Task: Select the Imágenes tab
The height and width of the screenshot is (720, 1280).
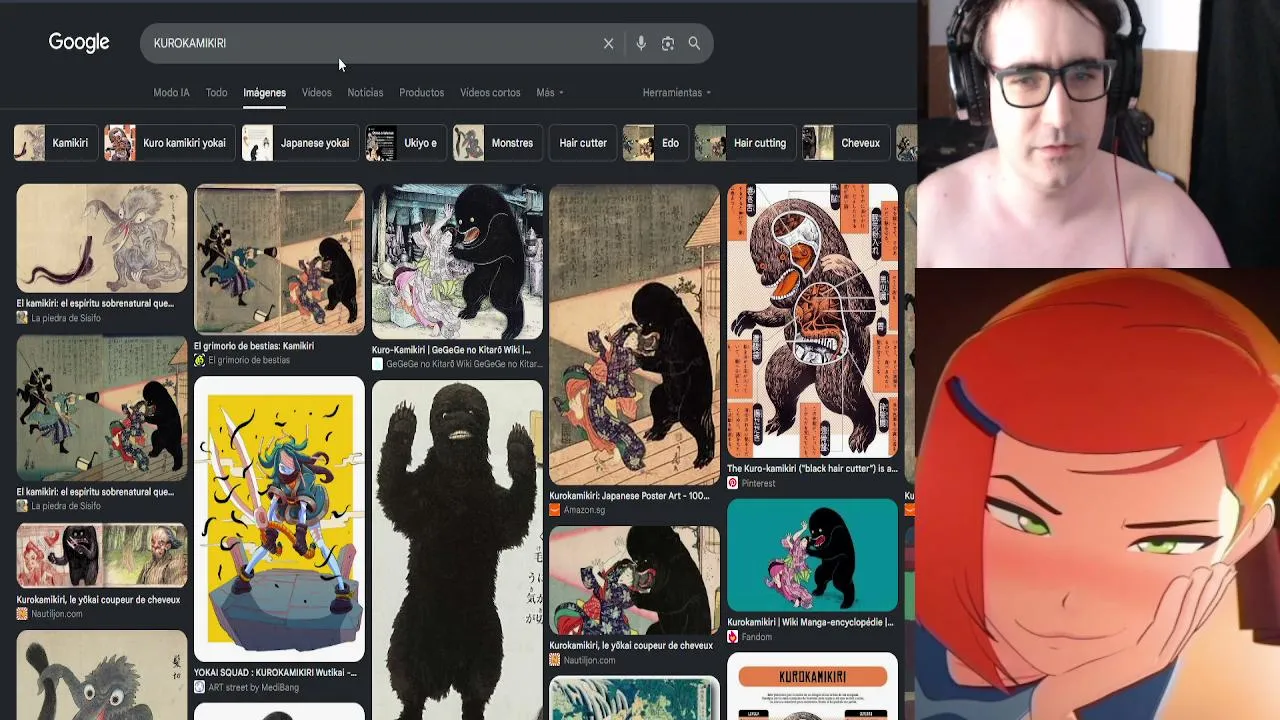Action: pos(264,92)
